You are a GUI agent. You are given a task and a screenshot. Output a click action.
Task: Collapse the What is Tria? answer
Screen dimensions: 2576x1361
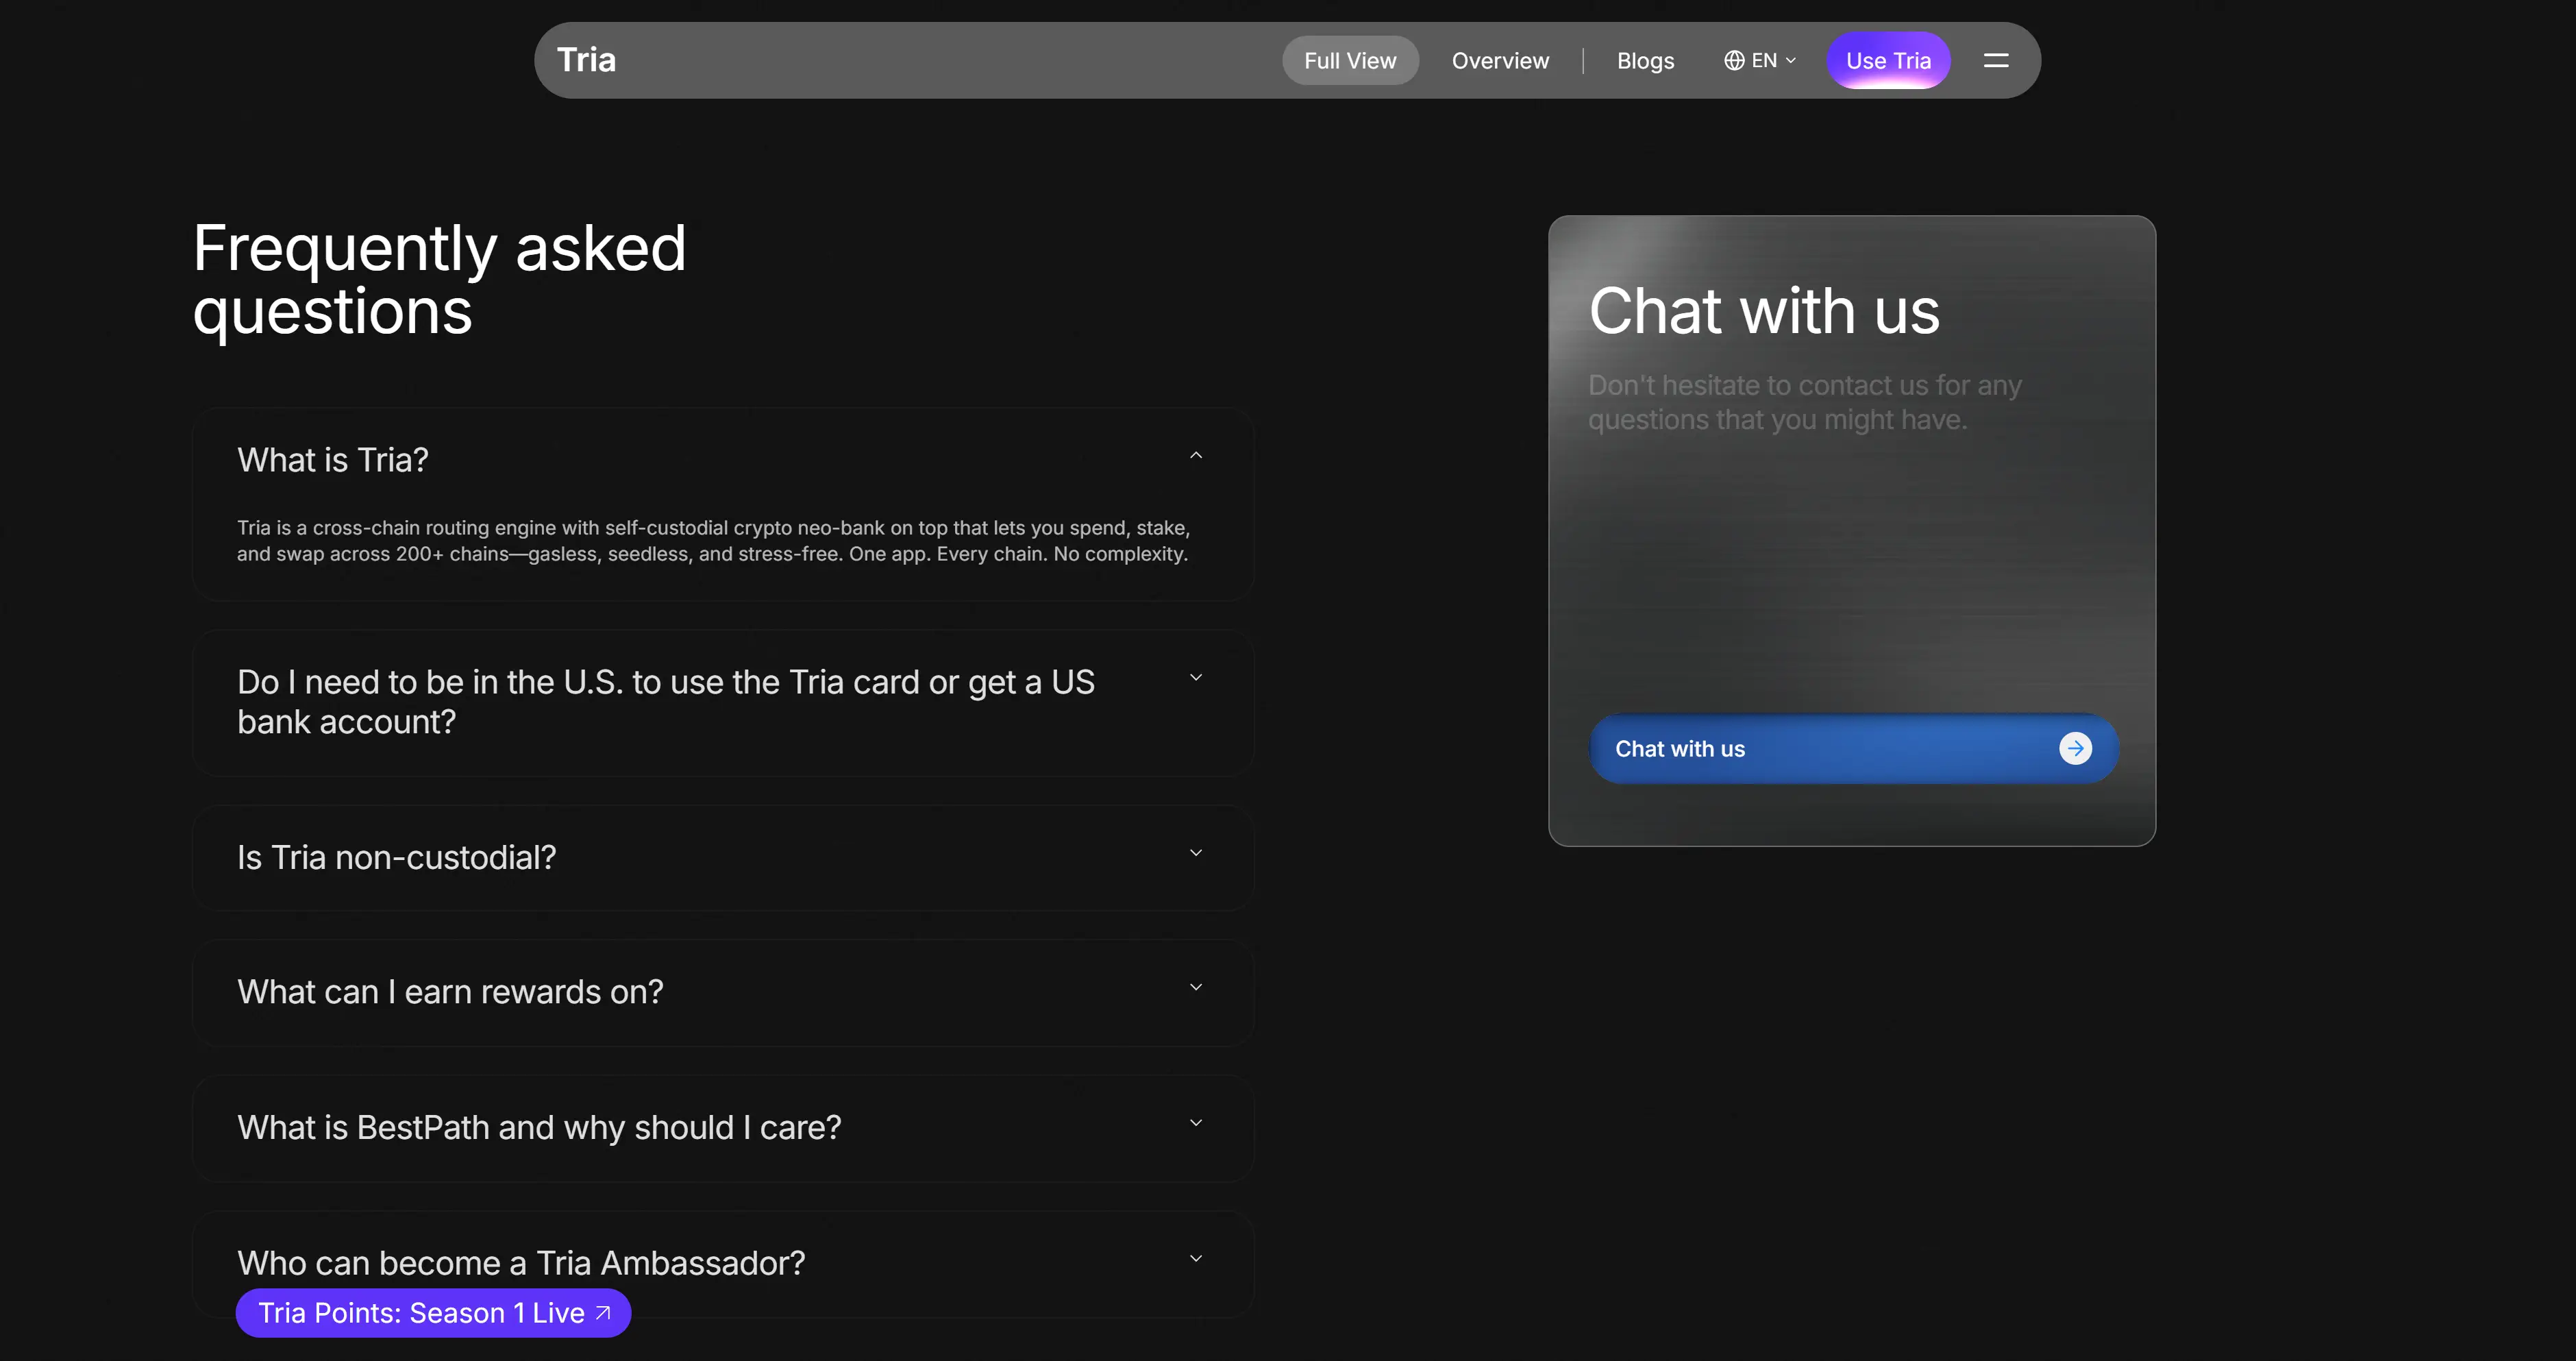[1196, 456]
